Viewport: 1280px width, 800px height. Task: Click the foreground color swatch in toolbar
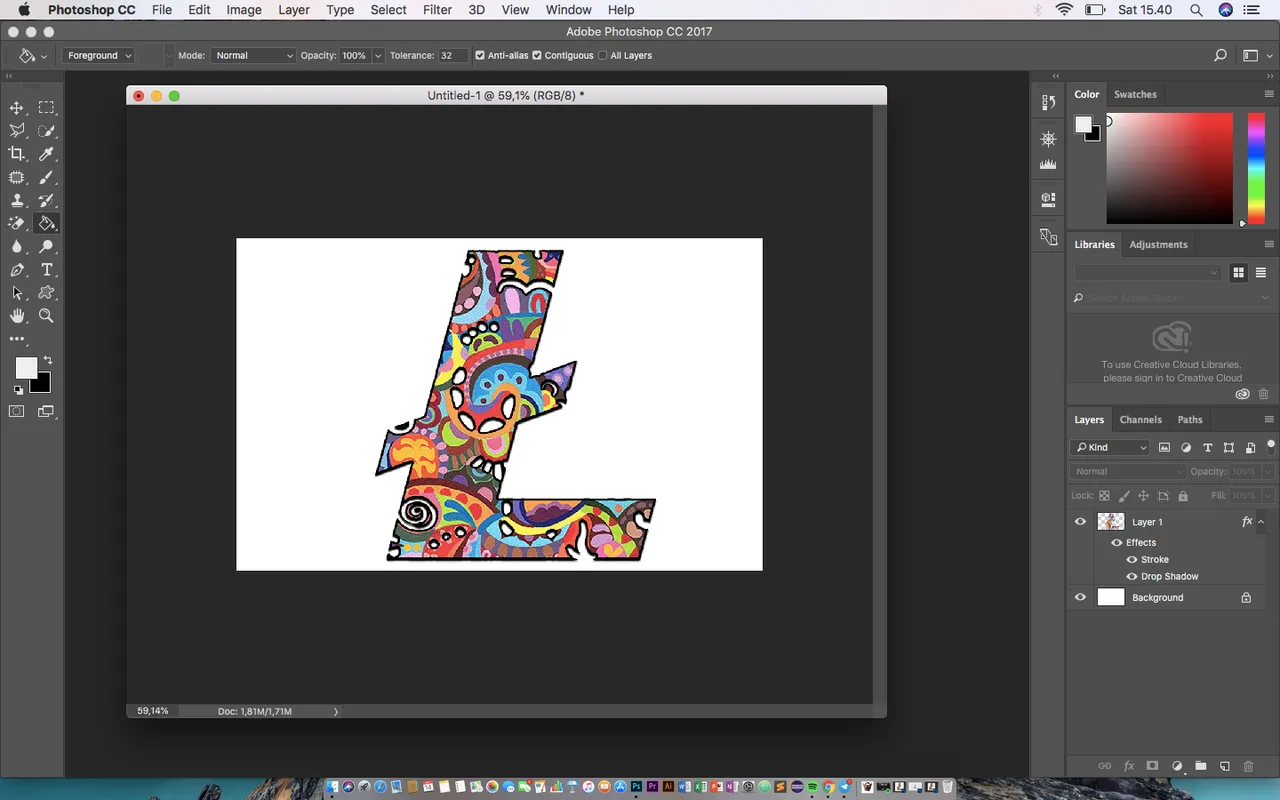coord(25,368)
